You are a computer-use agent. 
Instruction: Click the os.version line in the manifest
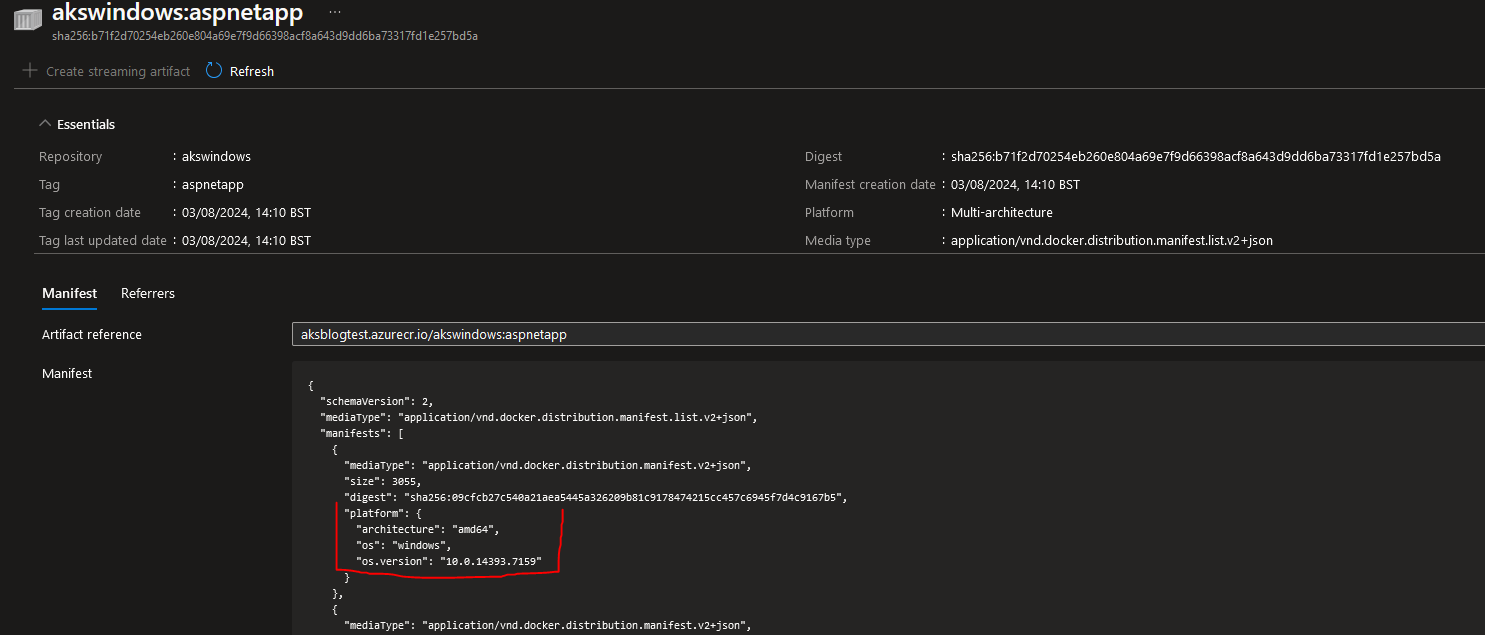click(448, 562)
